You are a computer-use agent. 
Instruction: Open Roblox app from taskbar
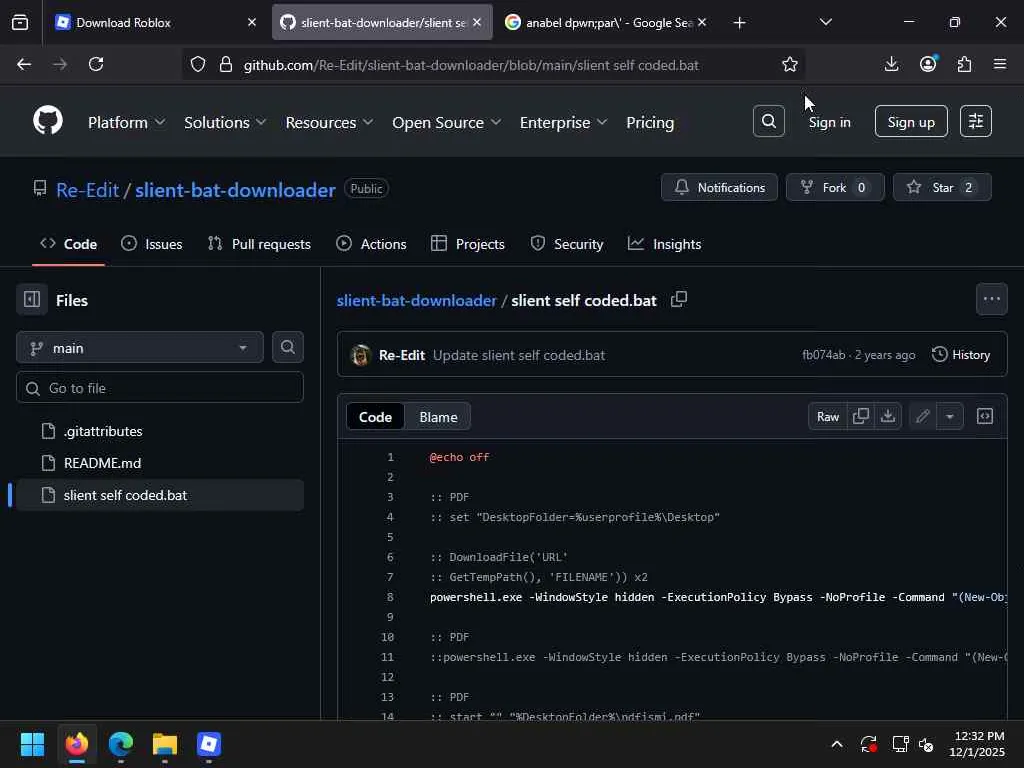tap(209, 744)
